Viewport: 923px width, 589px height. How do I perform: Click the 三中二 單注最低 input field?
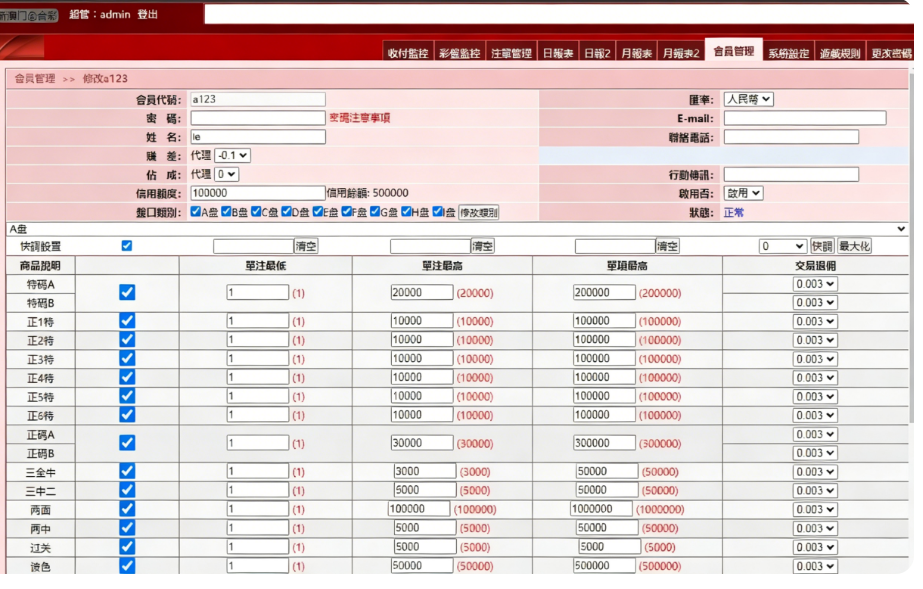tap(258, 490)
